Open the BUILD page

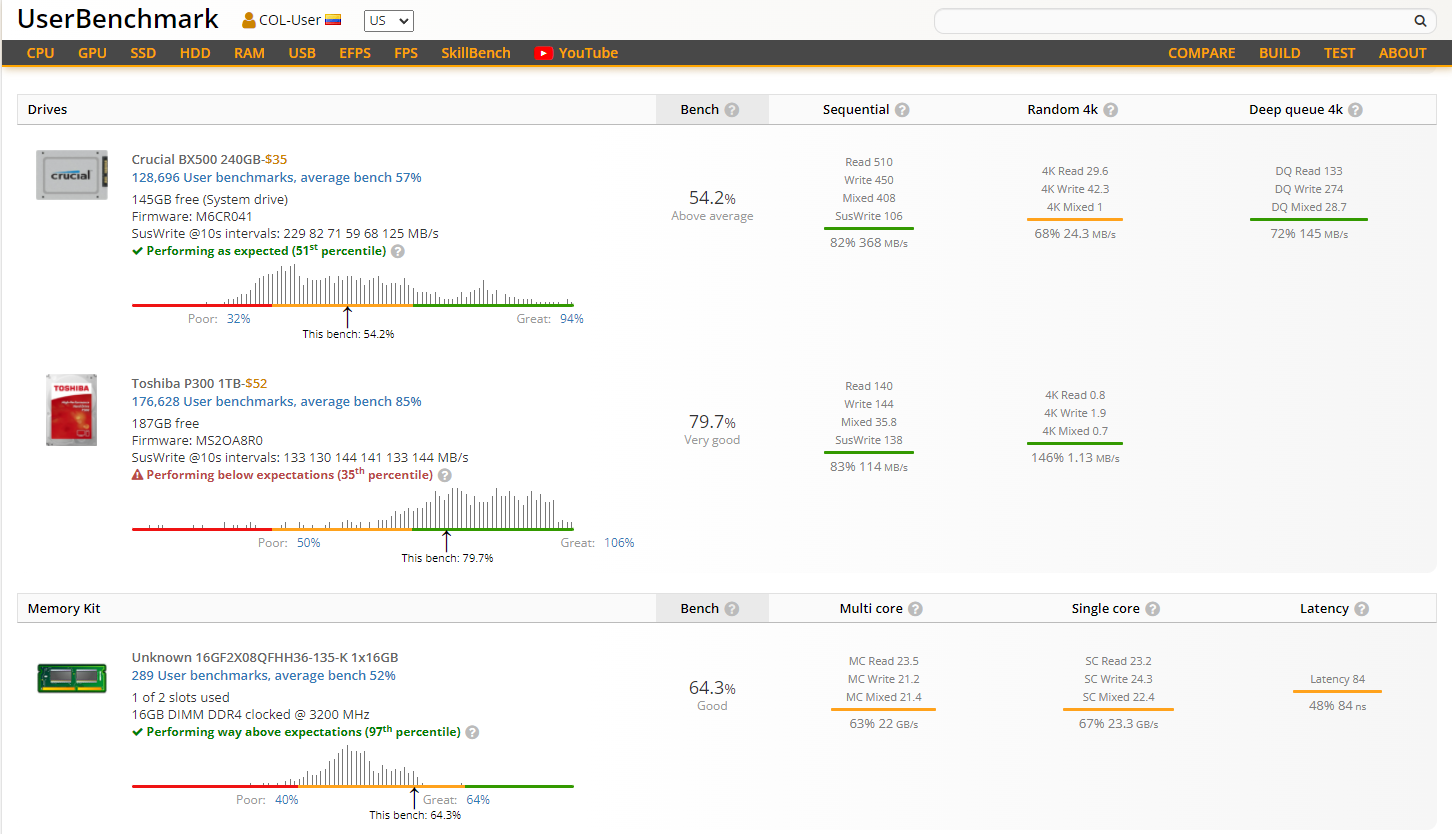click(1280, 53)
